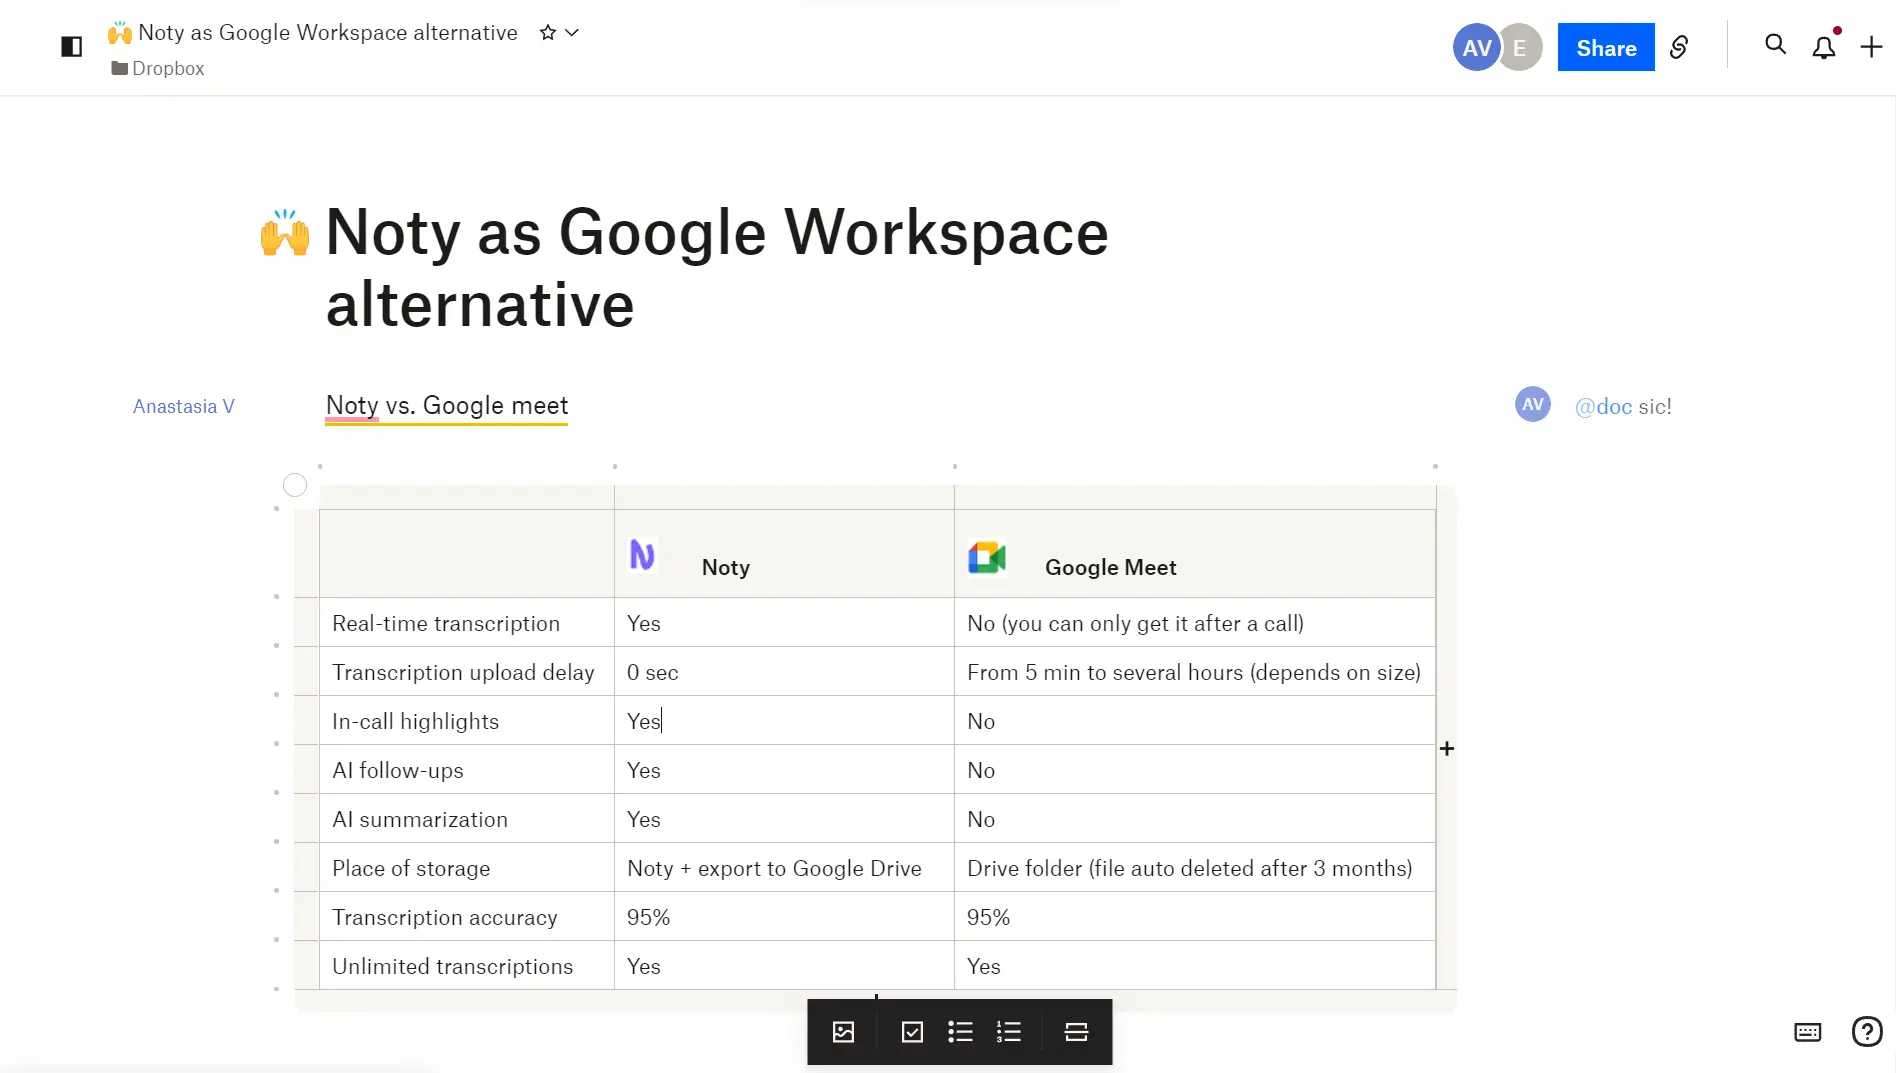Star this document as favorite
1896x1073 pixels.
coord(547,33)
